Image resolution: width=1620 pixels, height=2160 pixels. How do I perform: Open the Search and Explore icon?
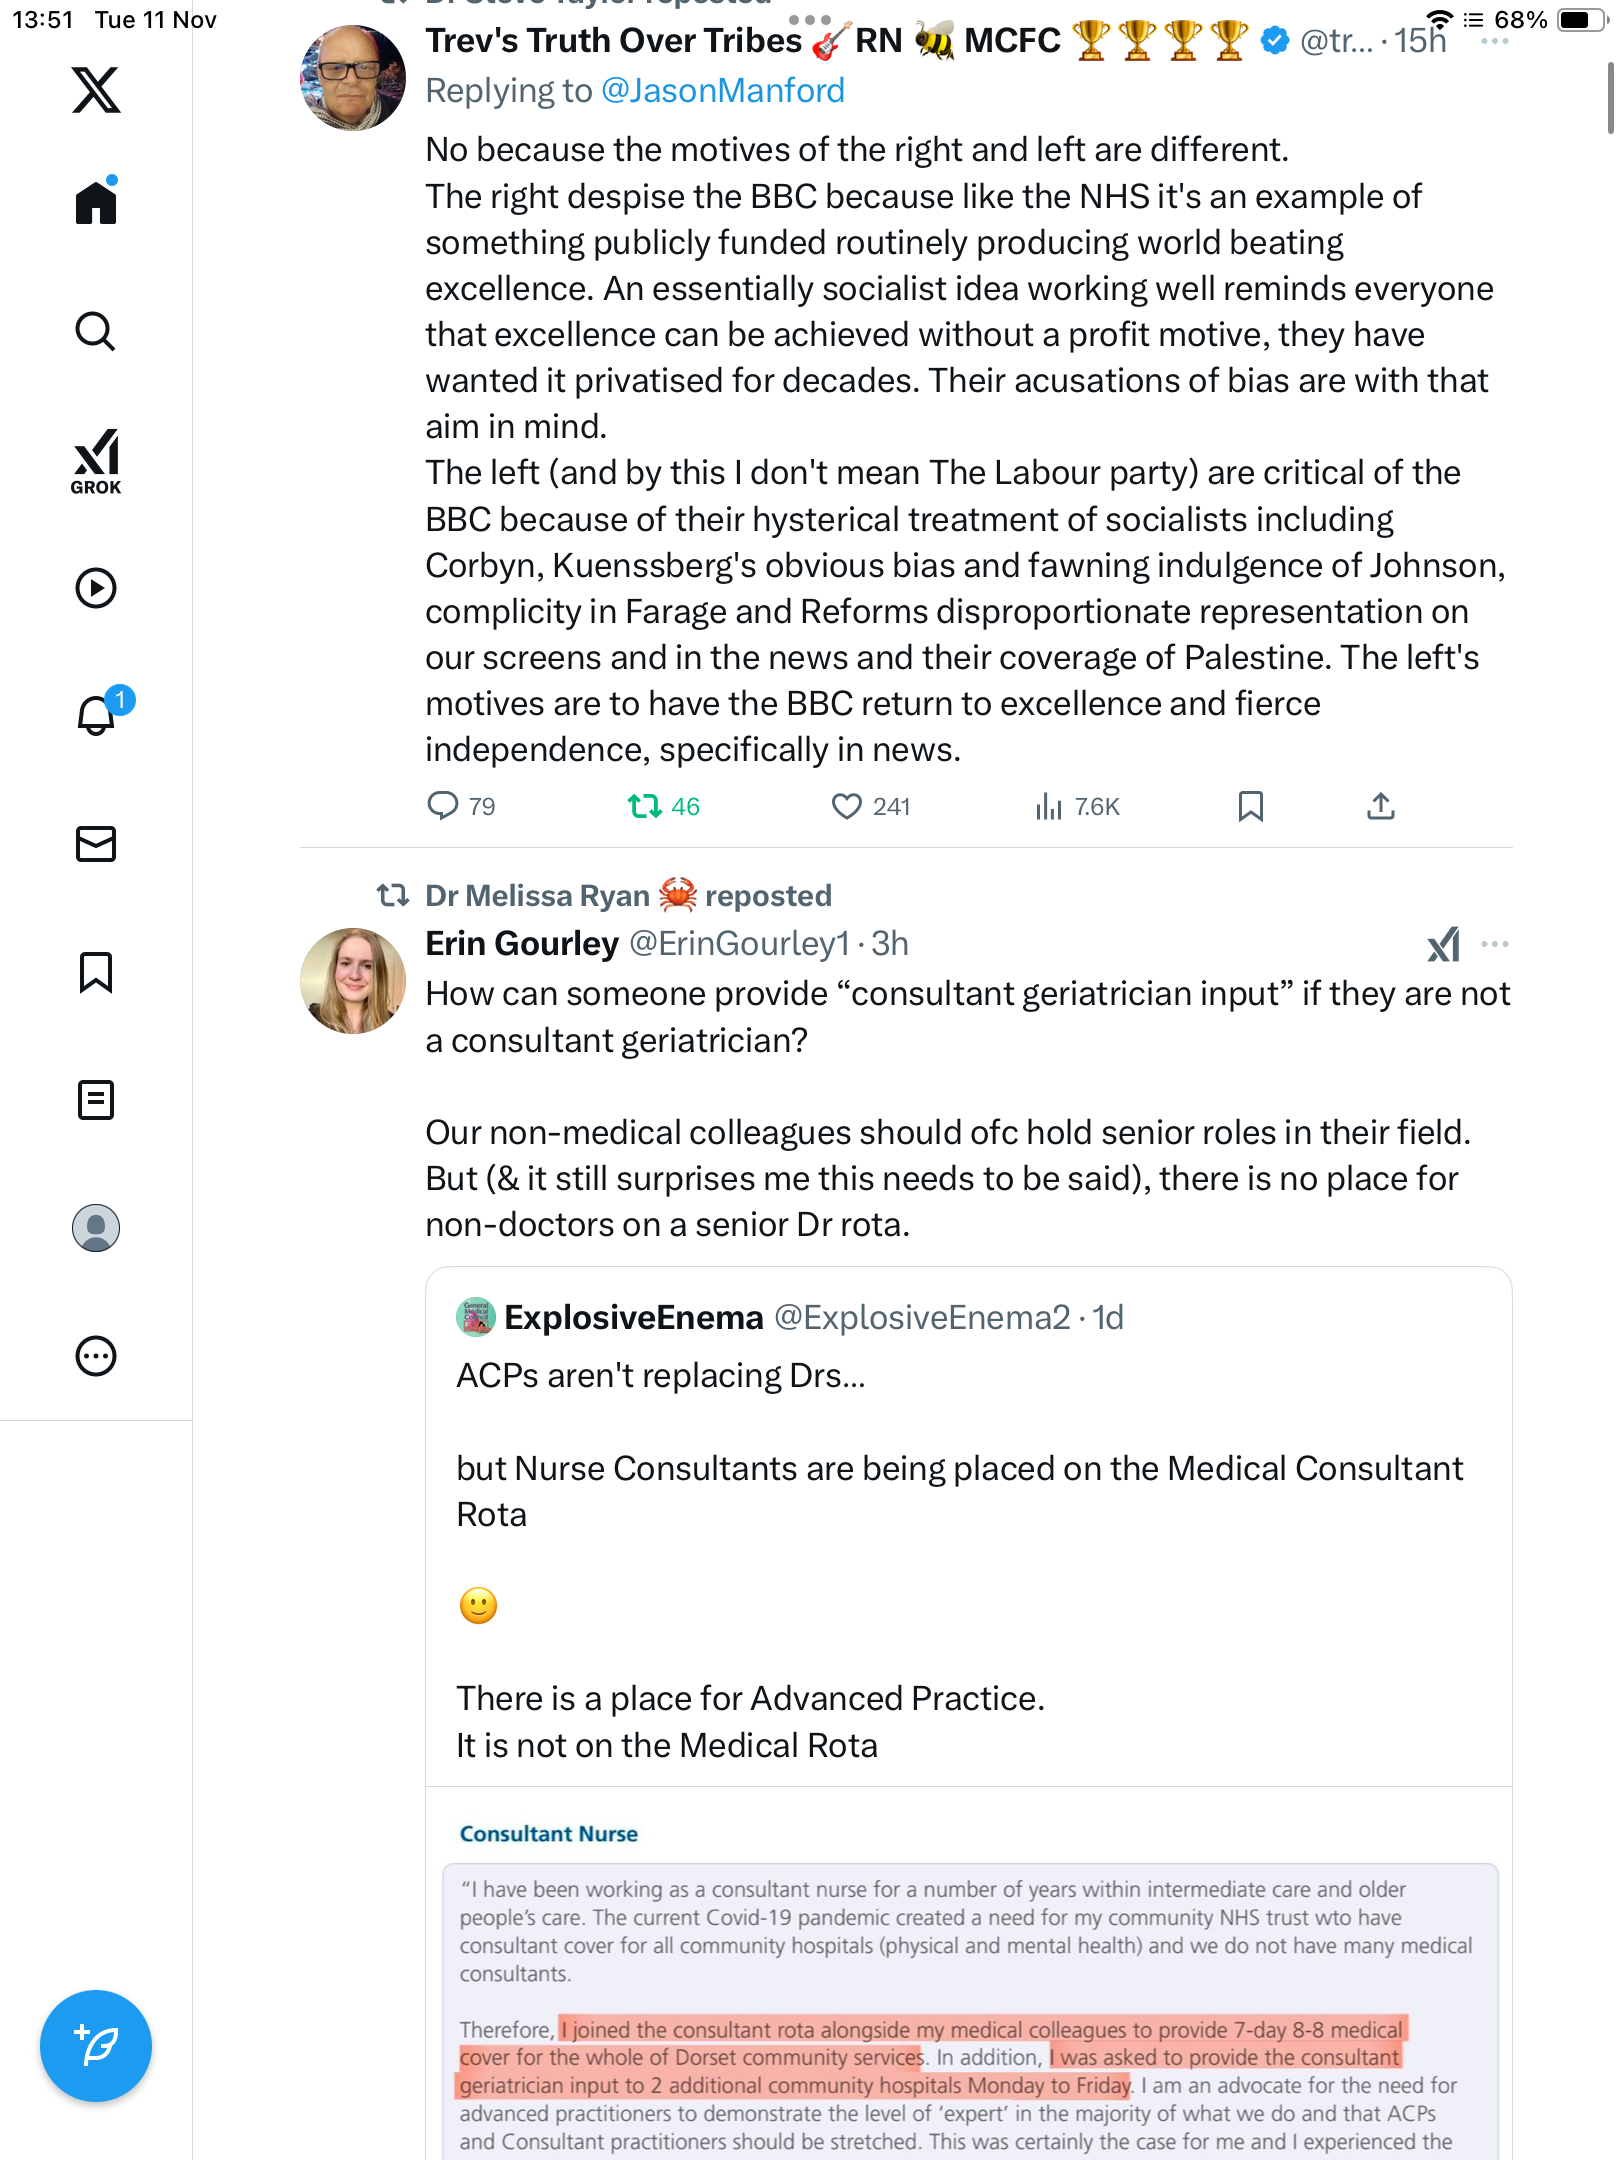click(x=96, y=331)
